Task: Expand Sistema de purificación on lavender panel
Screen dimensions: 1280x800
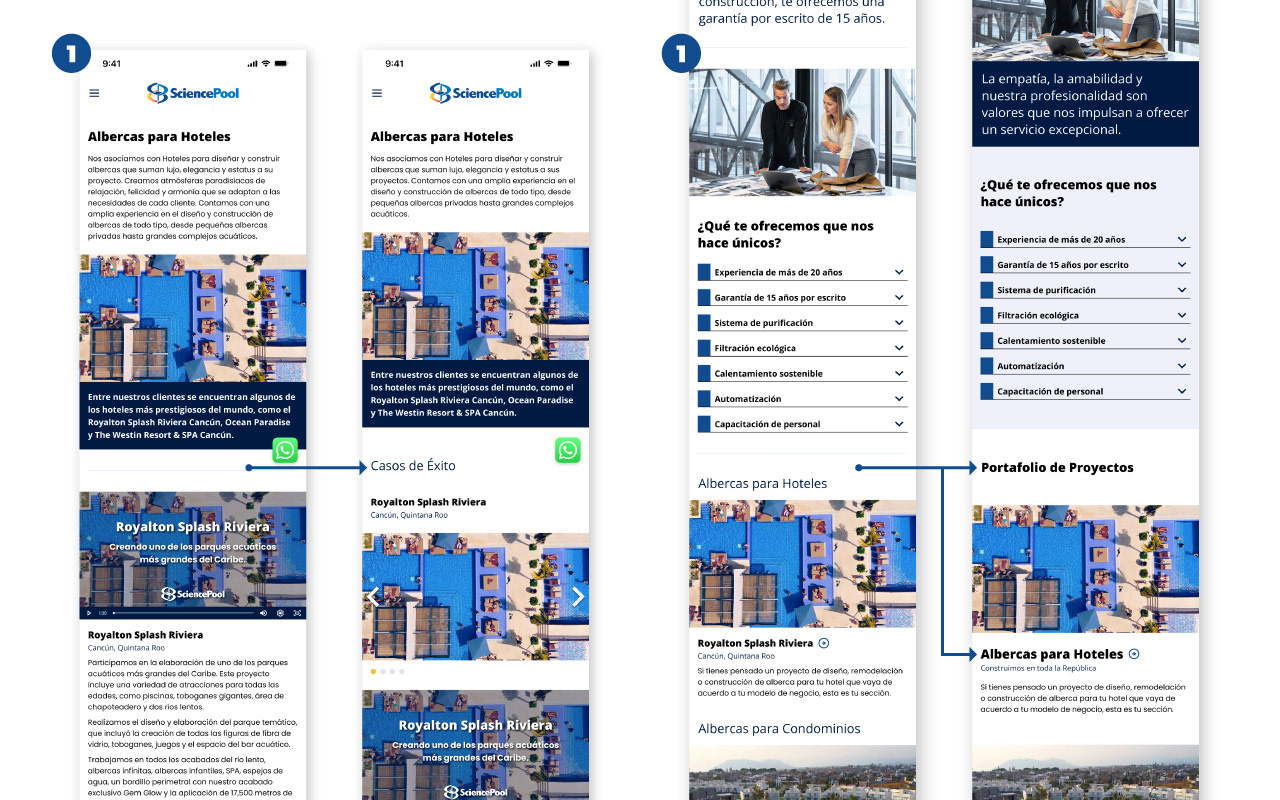Action: point(1085,290)
